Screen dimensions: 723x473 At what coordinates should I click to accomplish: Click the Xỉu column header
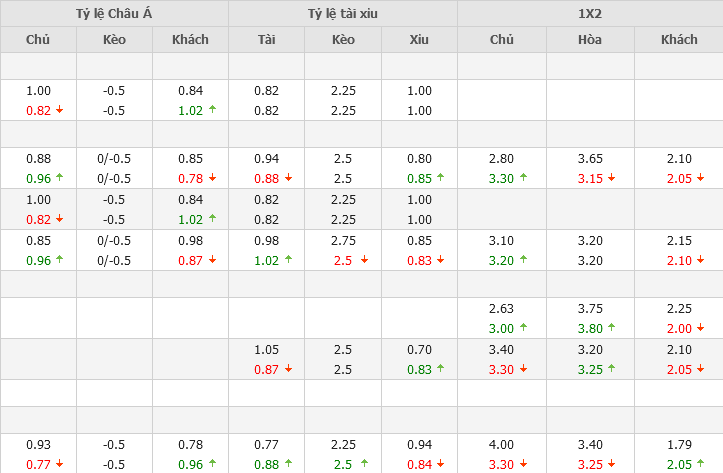(419, 40)
